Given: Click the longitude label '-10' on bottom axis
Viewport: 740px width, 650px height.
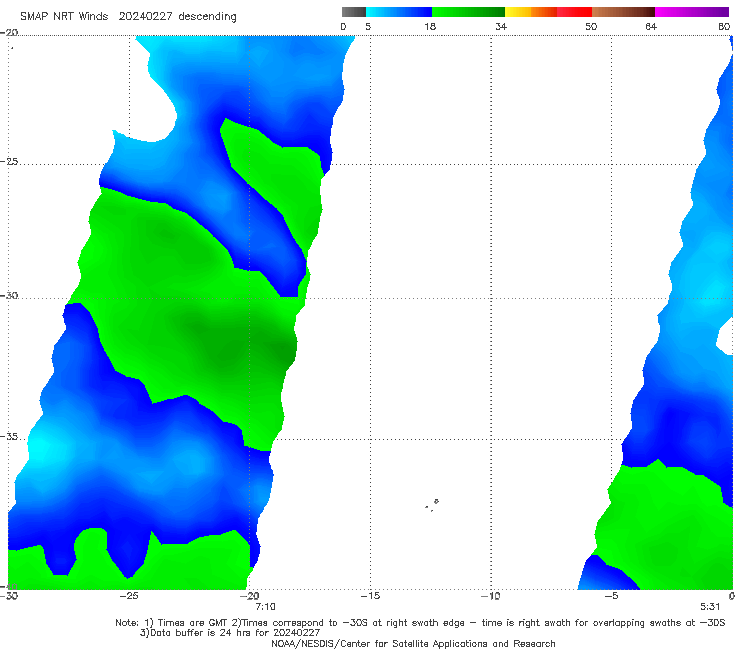Looking at the screenshot, I should click(x=491, y=596).
